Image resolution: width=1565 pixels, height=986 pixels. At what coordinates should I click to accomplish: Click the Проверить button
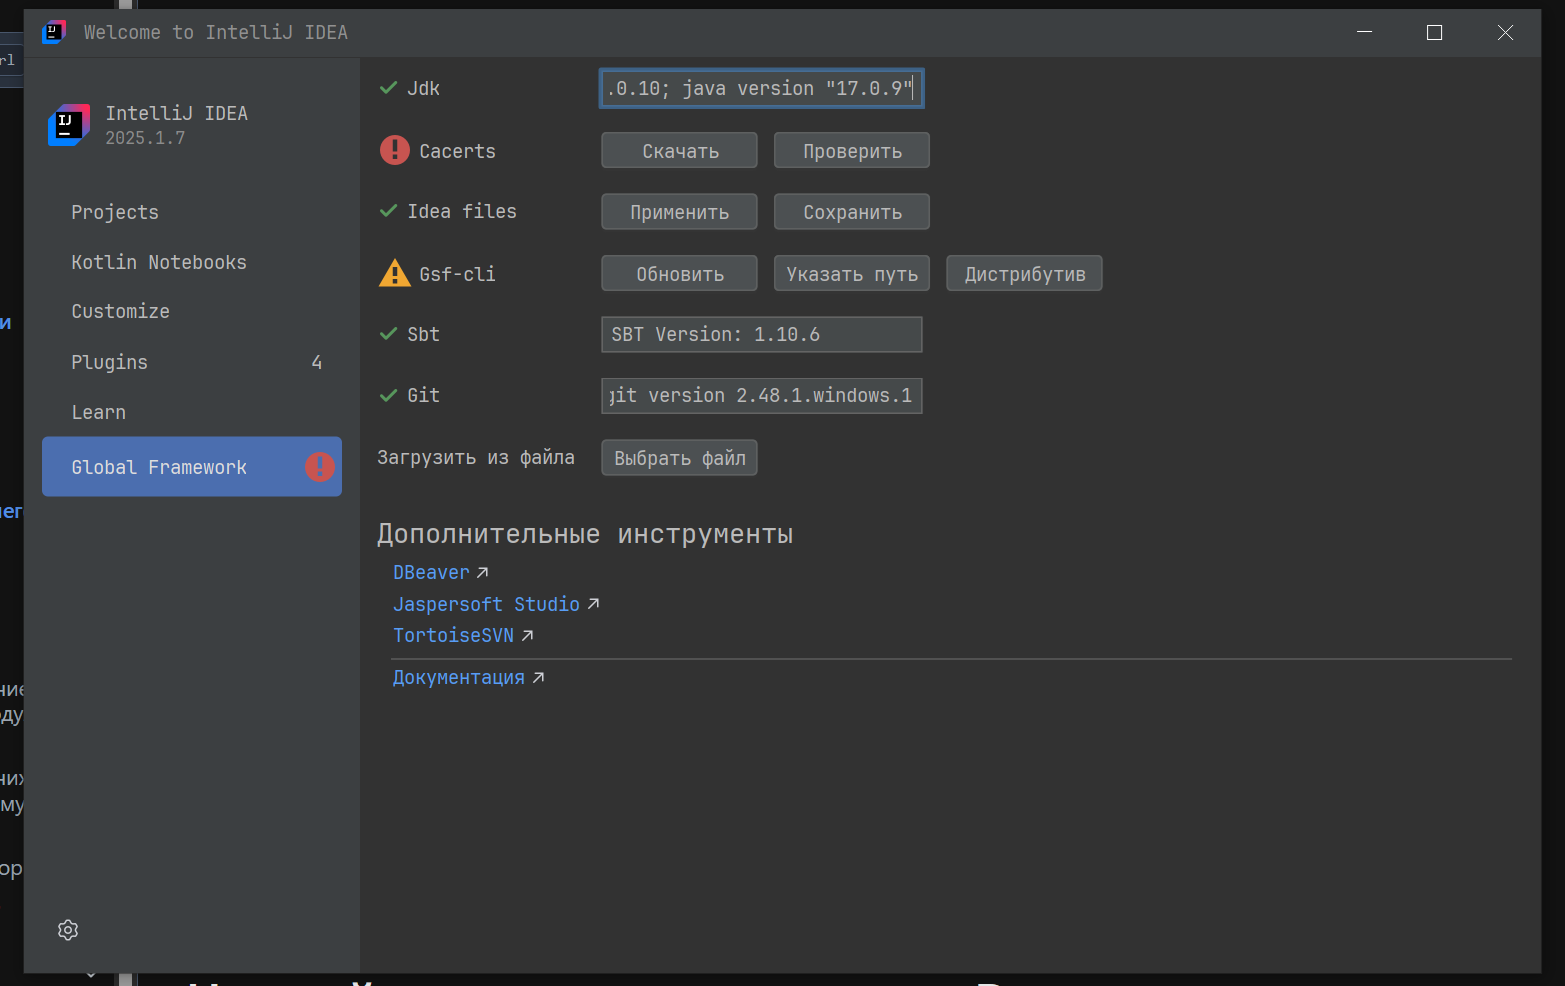852,151
